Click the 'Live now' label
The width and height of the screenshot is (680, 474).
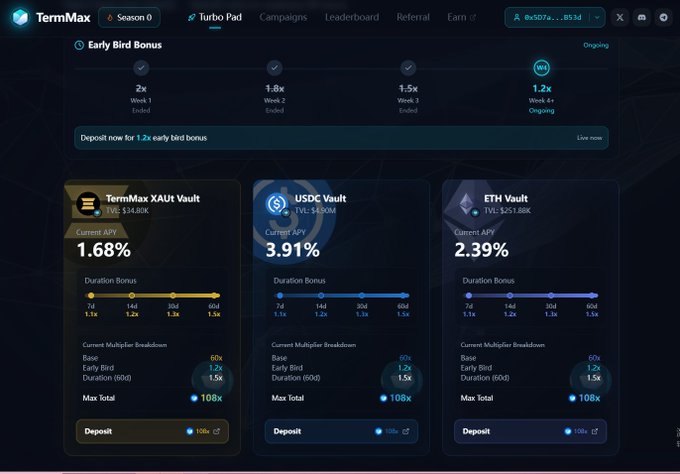tap(589, 138)
